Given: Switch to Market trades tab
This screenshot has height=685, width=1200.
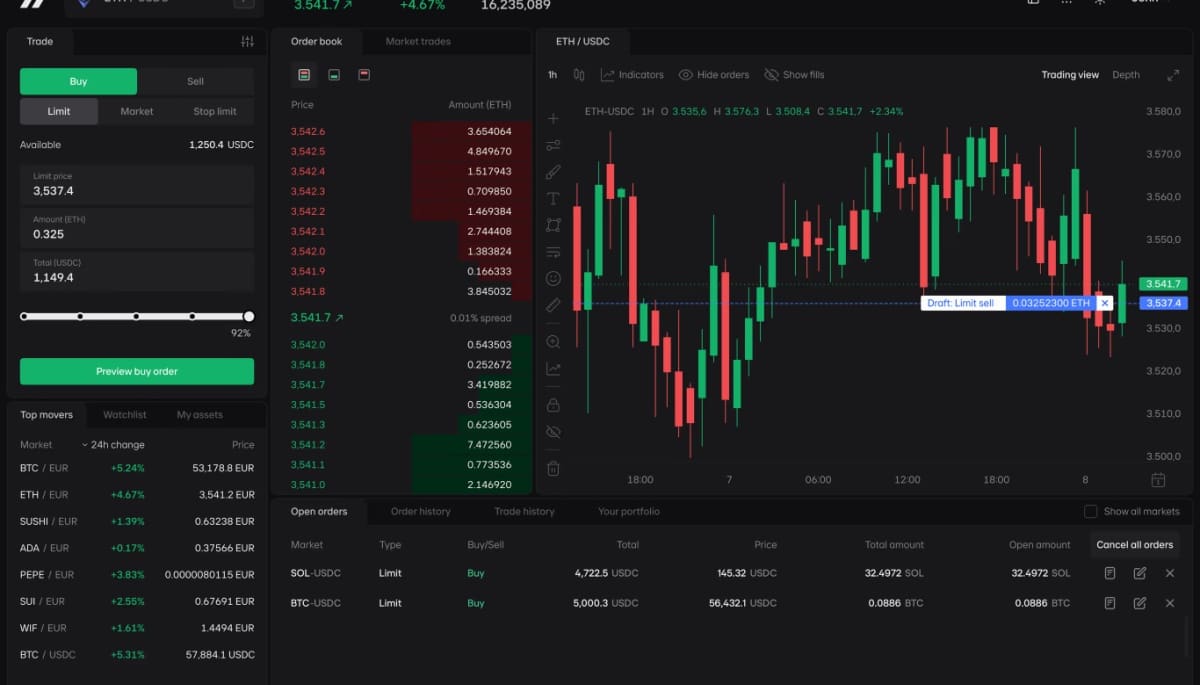Looking at the screenshot, I should coord(418,42).
